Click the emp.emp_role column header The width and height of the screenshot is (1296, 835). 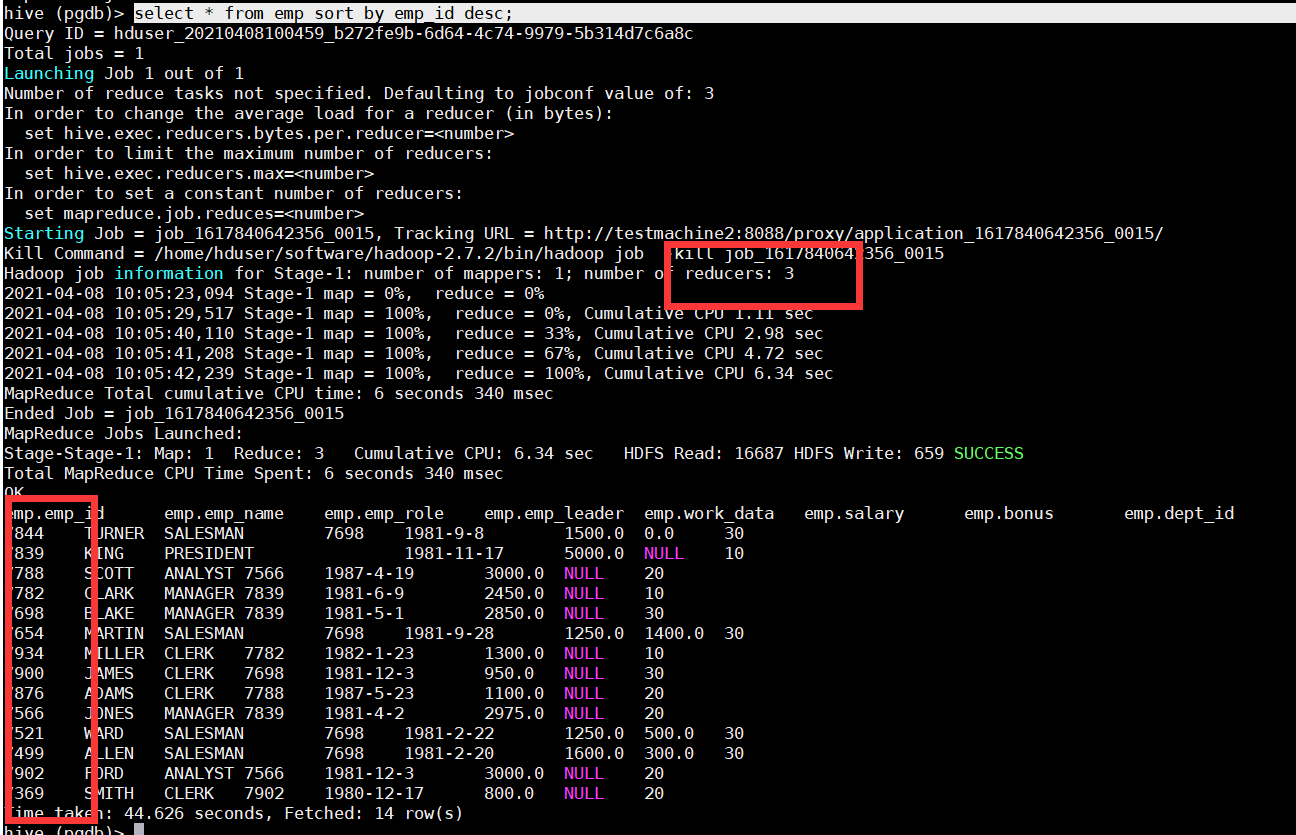click(384, 513)
